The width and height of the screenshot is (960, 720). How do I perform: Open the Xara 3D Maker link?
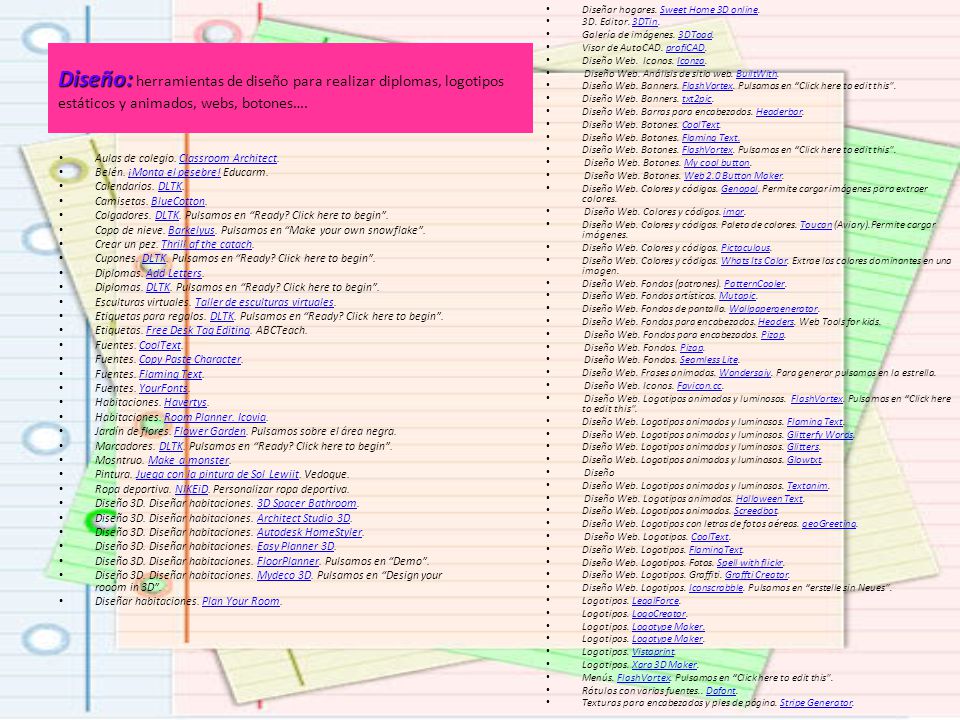point(664,665)
